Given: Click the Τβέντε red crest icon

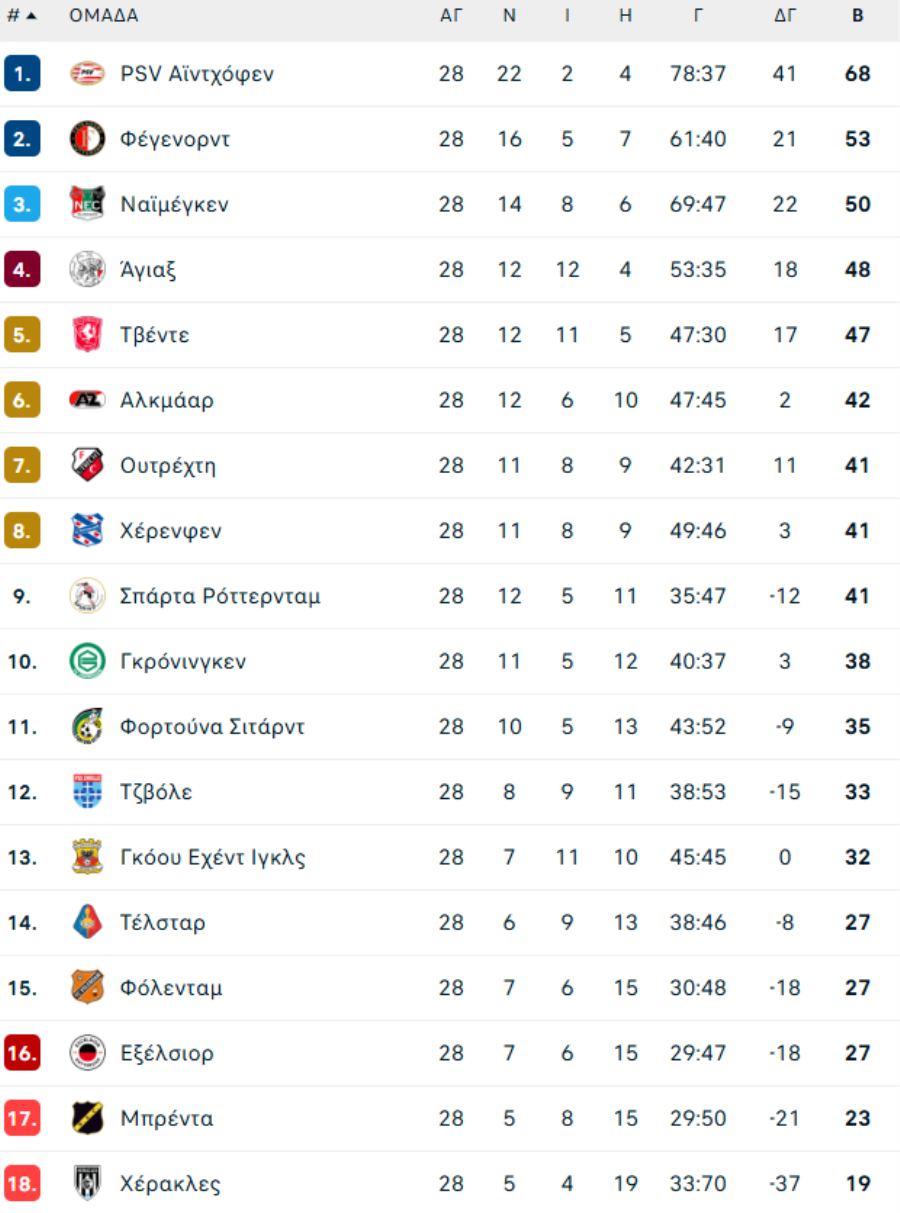Looking at the screenshot, I should pos(87,335).
